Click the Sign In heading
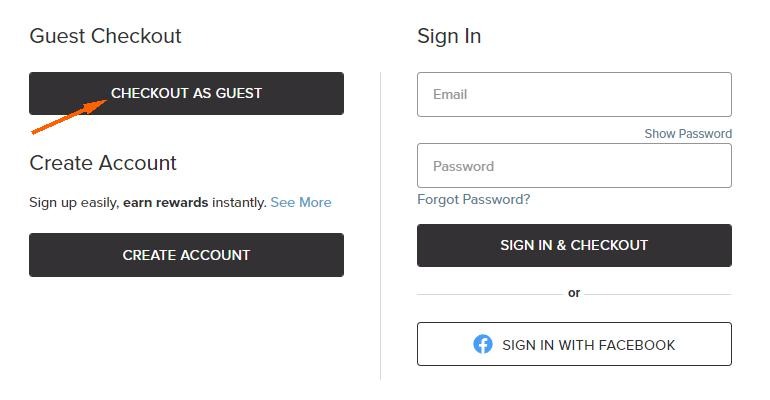The height and width of the screenshot is (400, 770). coord(449,36)
